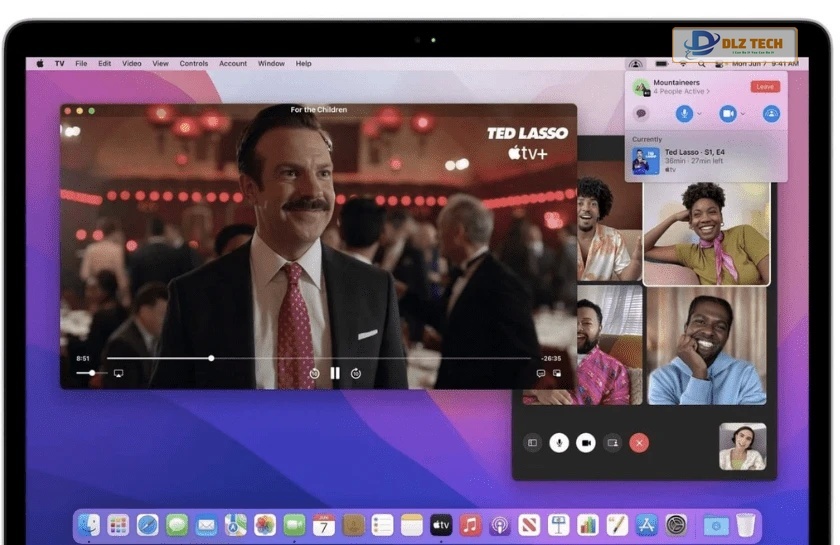
Task: Expand the camera options chevron
Action: 743,114
